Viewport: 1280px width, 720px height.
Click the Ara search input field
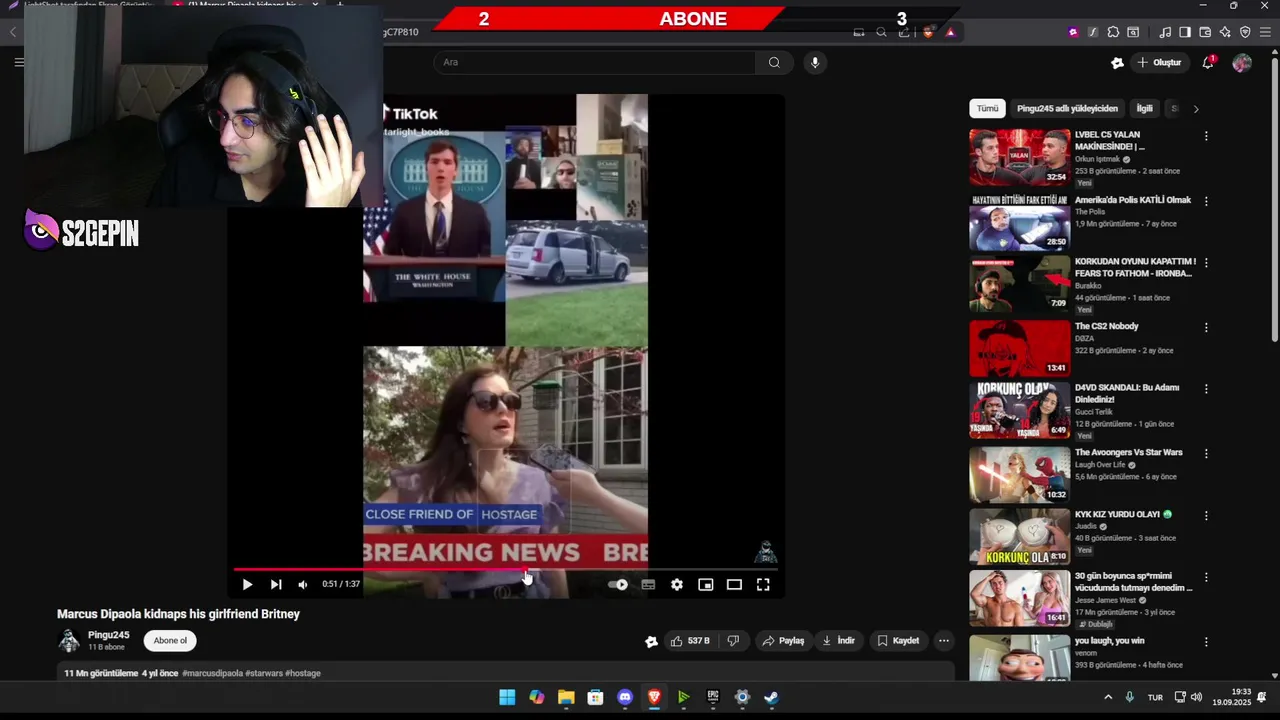pos(595,62)
